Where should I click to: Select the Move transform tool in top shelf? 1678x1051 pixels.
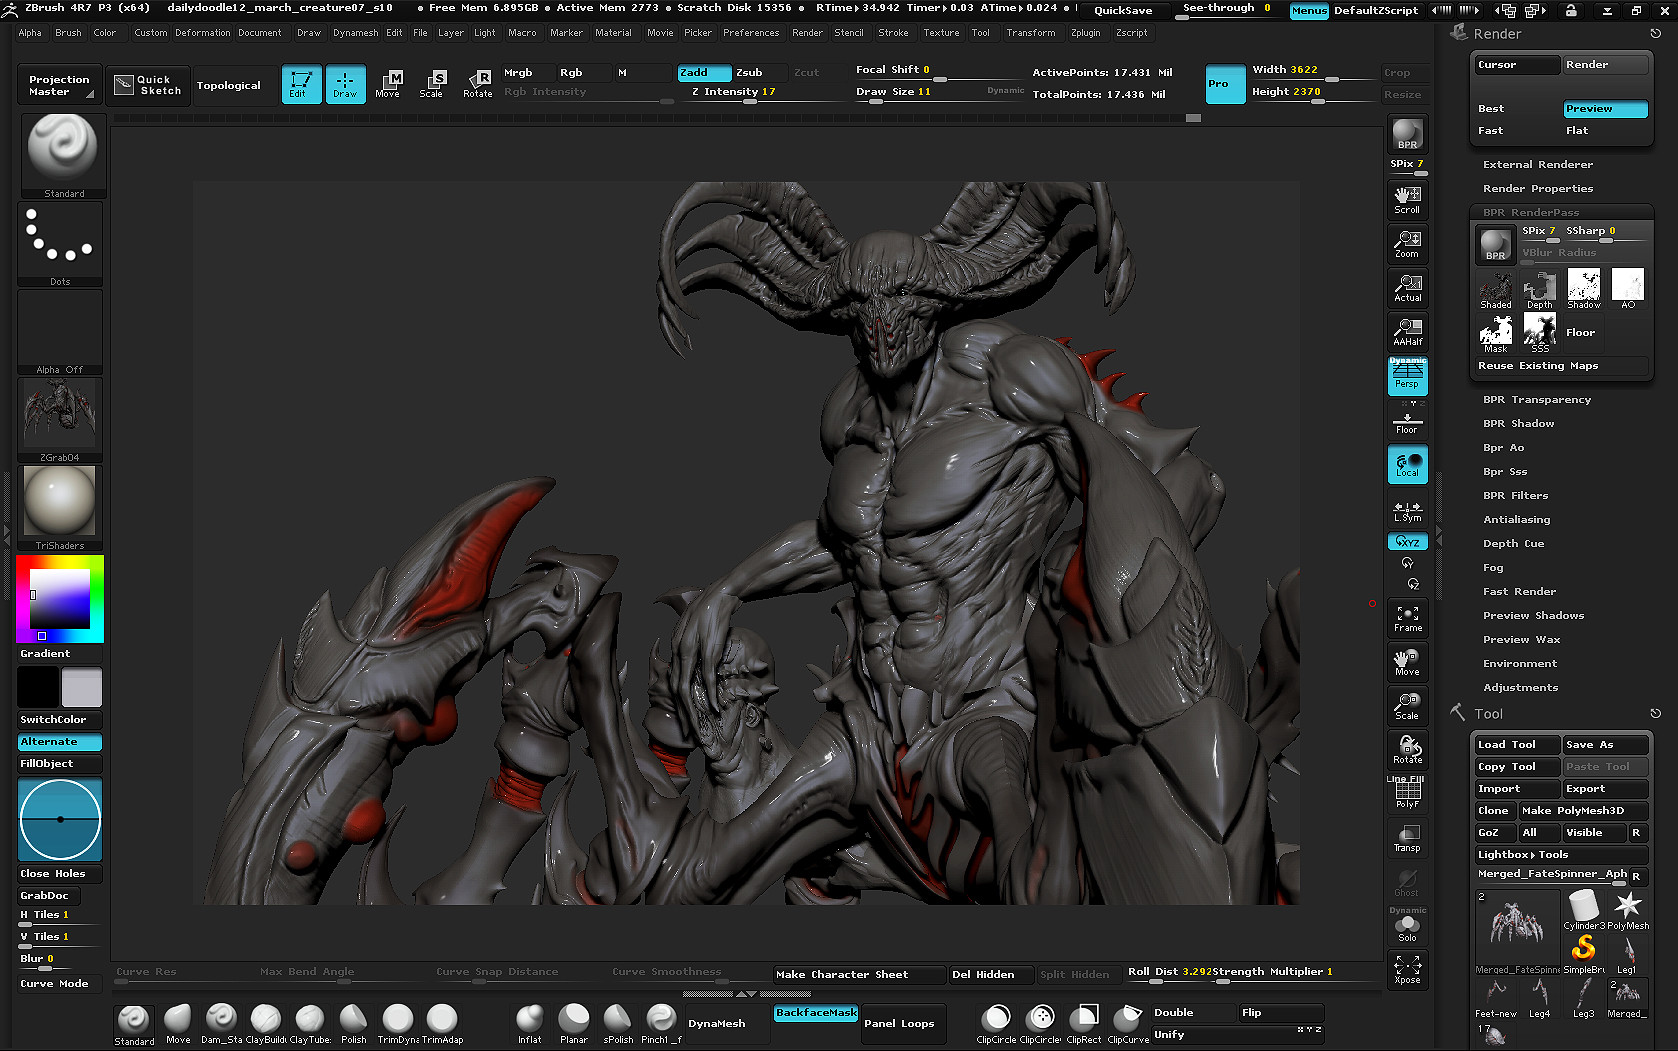388,84
